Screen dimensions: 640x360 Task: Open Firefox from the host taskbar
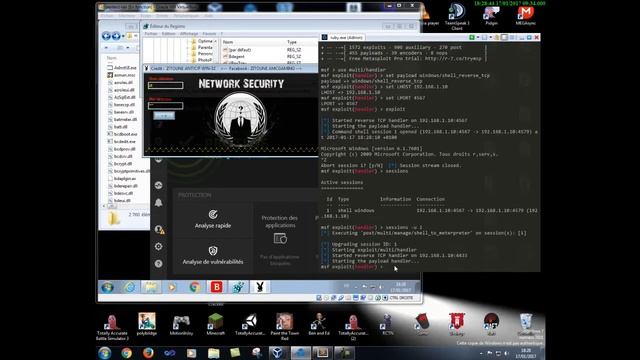pyautogui.click(x=148, y=353)
